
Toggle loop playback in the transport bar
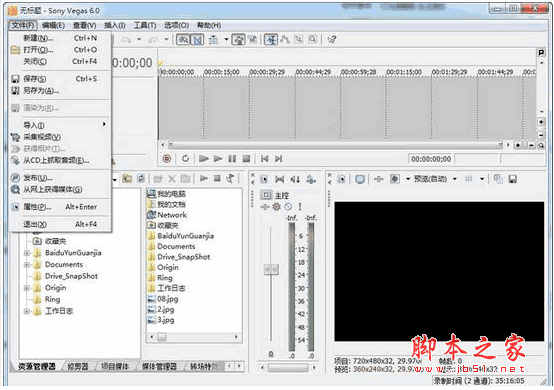(x=185, y=159)
